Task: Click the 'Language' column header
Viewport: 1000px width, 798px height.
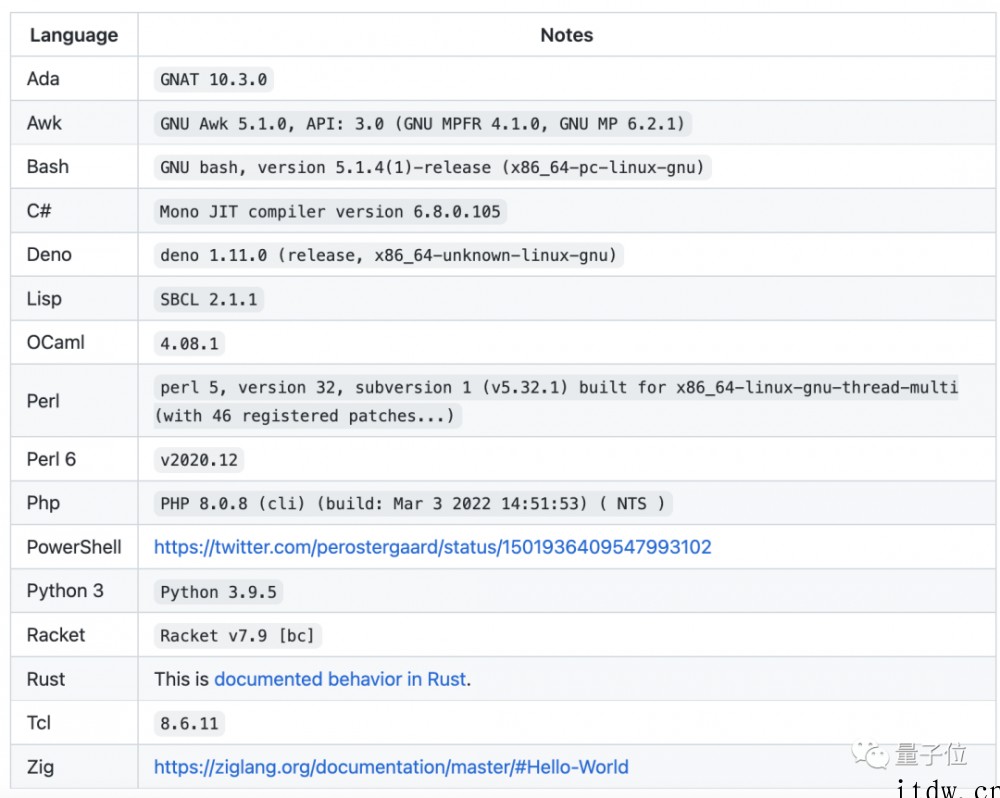Action: 74,35
